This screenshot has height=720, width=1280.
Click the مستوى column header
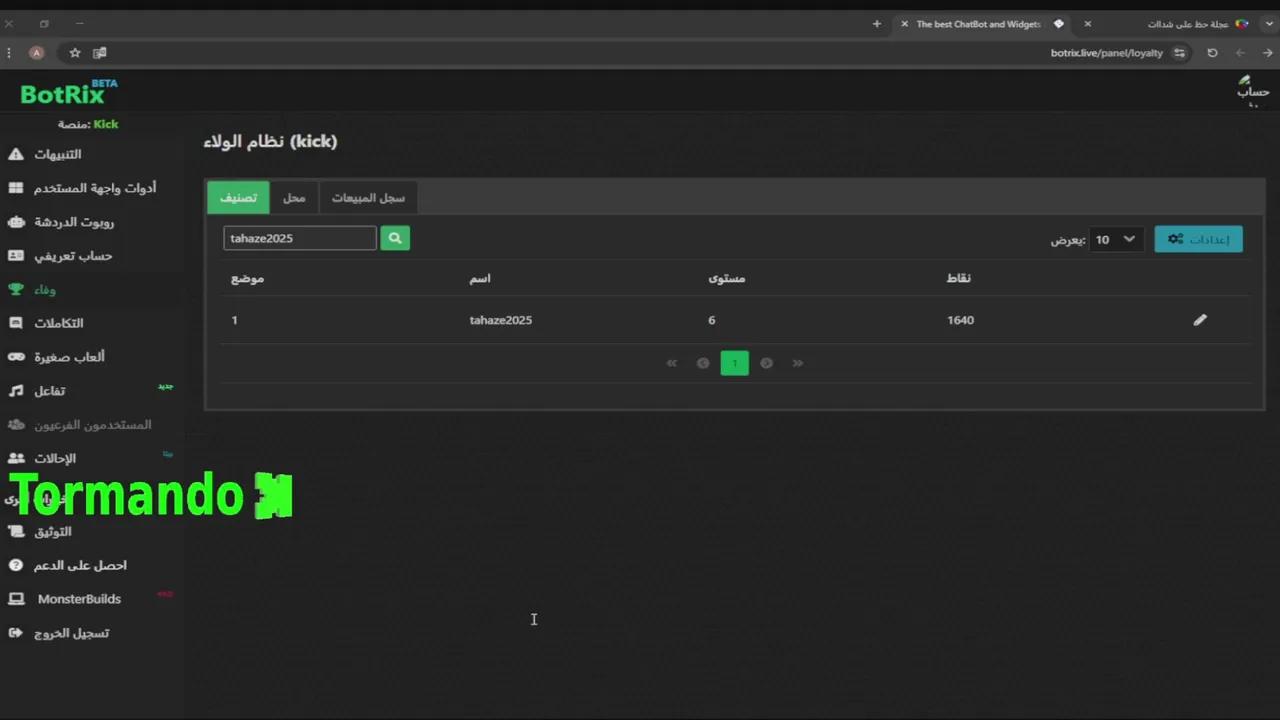coord(727,278)
